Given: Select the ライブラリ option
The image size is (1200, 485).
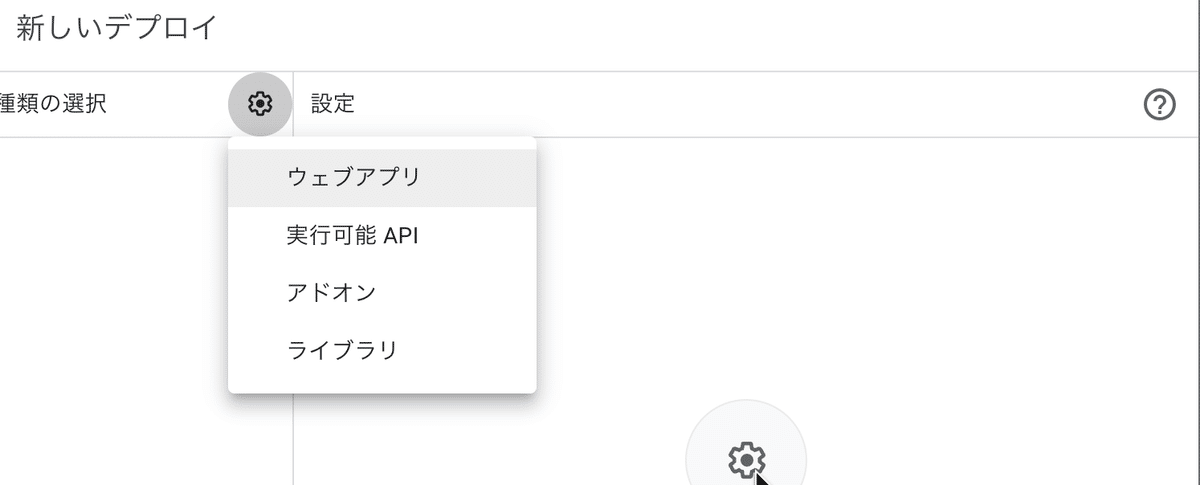Looking at the screenshot, I should (382, 351).
